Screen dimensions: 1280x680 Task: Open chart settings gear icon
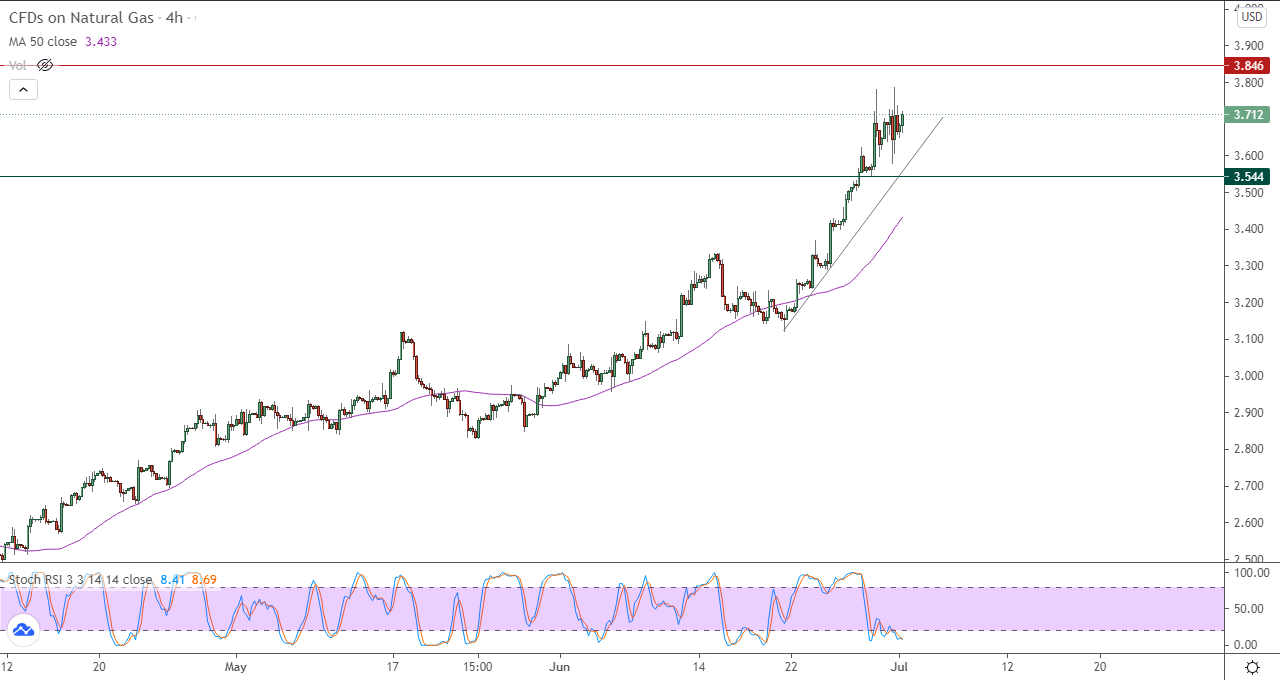(x=1251, y=667)
